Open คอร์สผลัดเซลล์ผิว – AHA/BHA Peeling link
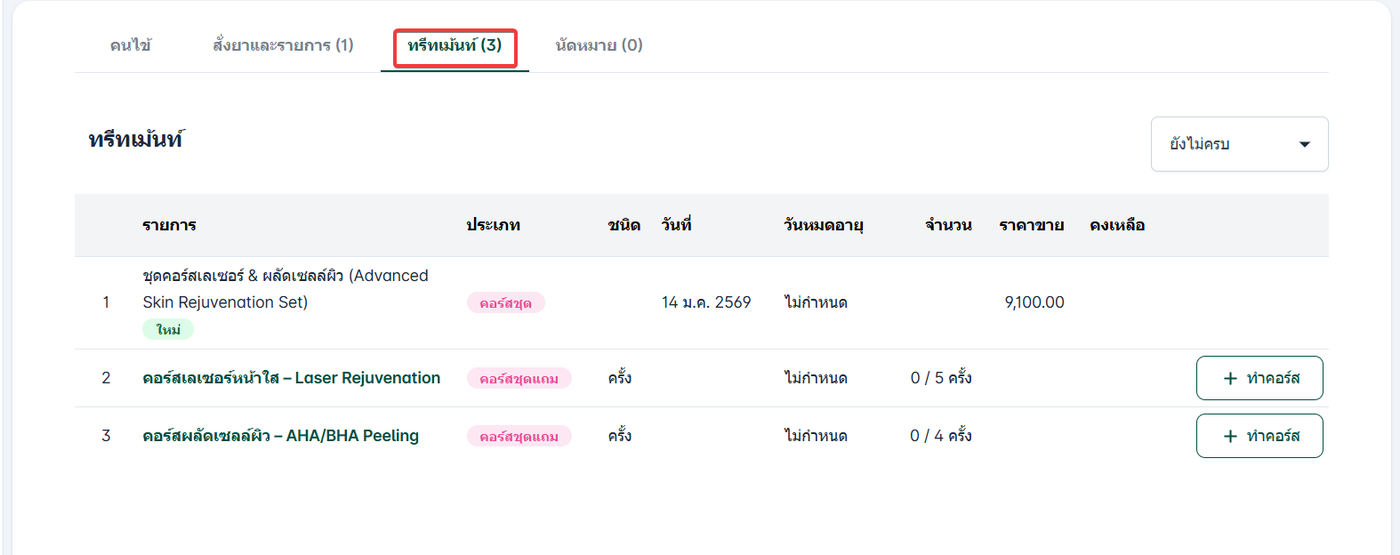 (x=280, y=436)
